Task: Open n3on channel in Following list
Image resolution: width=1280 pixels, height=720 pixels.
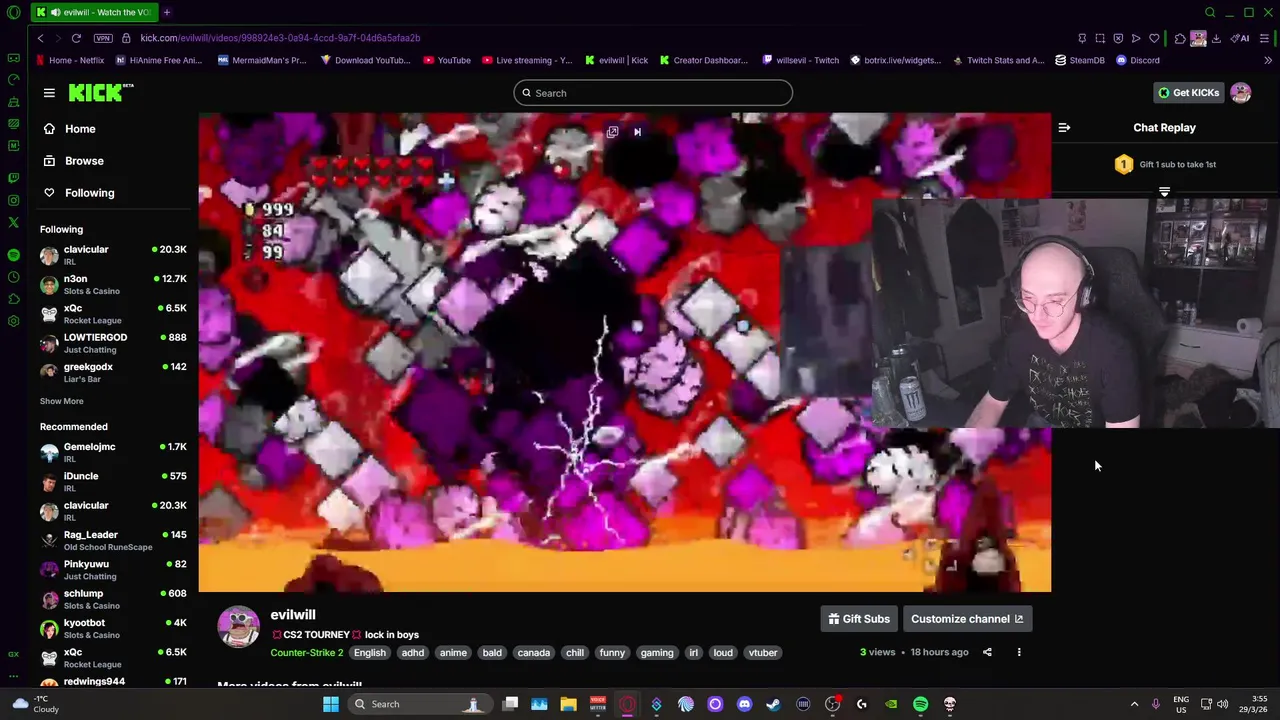Action: (x=113, y=285)
